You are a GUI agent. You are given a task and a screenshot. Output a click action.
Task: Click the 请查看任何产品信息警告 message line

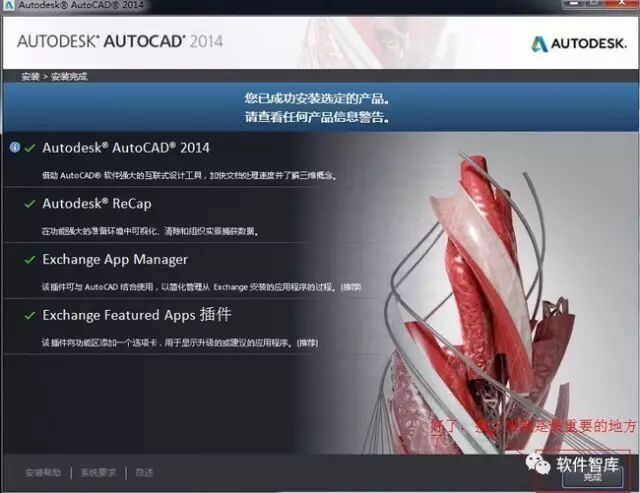(317, 117)
